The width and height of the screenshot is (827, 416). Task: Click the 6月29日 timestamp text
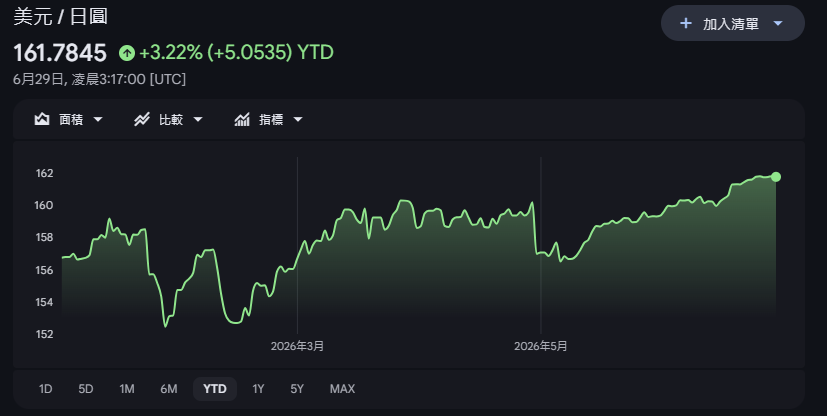(x=100, y=79)
